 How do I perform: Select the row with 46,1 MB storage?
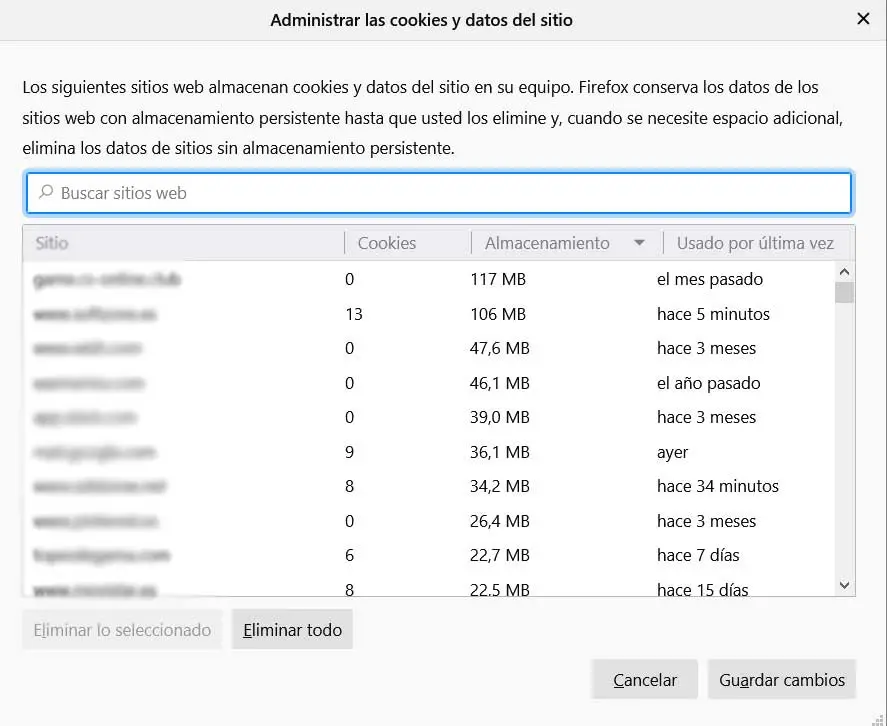(x=429, y=383)
